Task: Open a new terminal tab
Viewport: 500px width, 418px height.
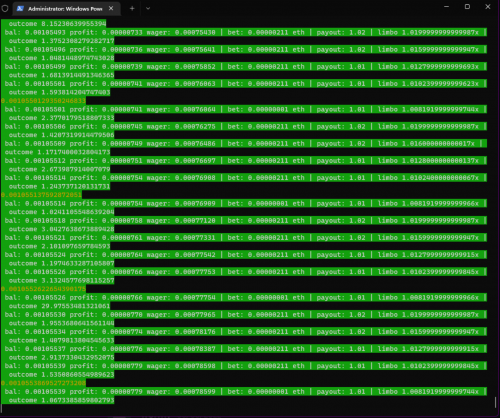Action: (132, 8)
